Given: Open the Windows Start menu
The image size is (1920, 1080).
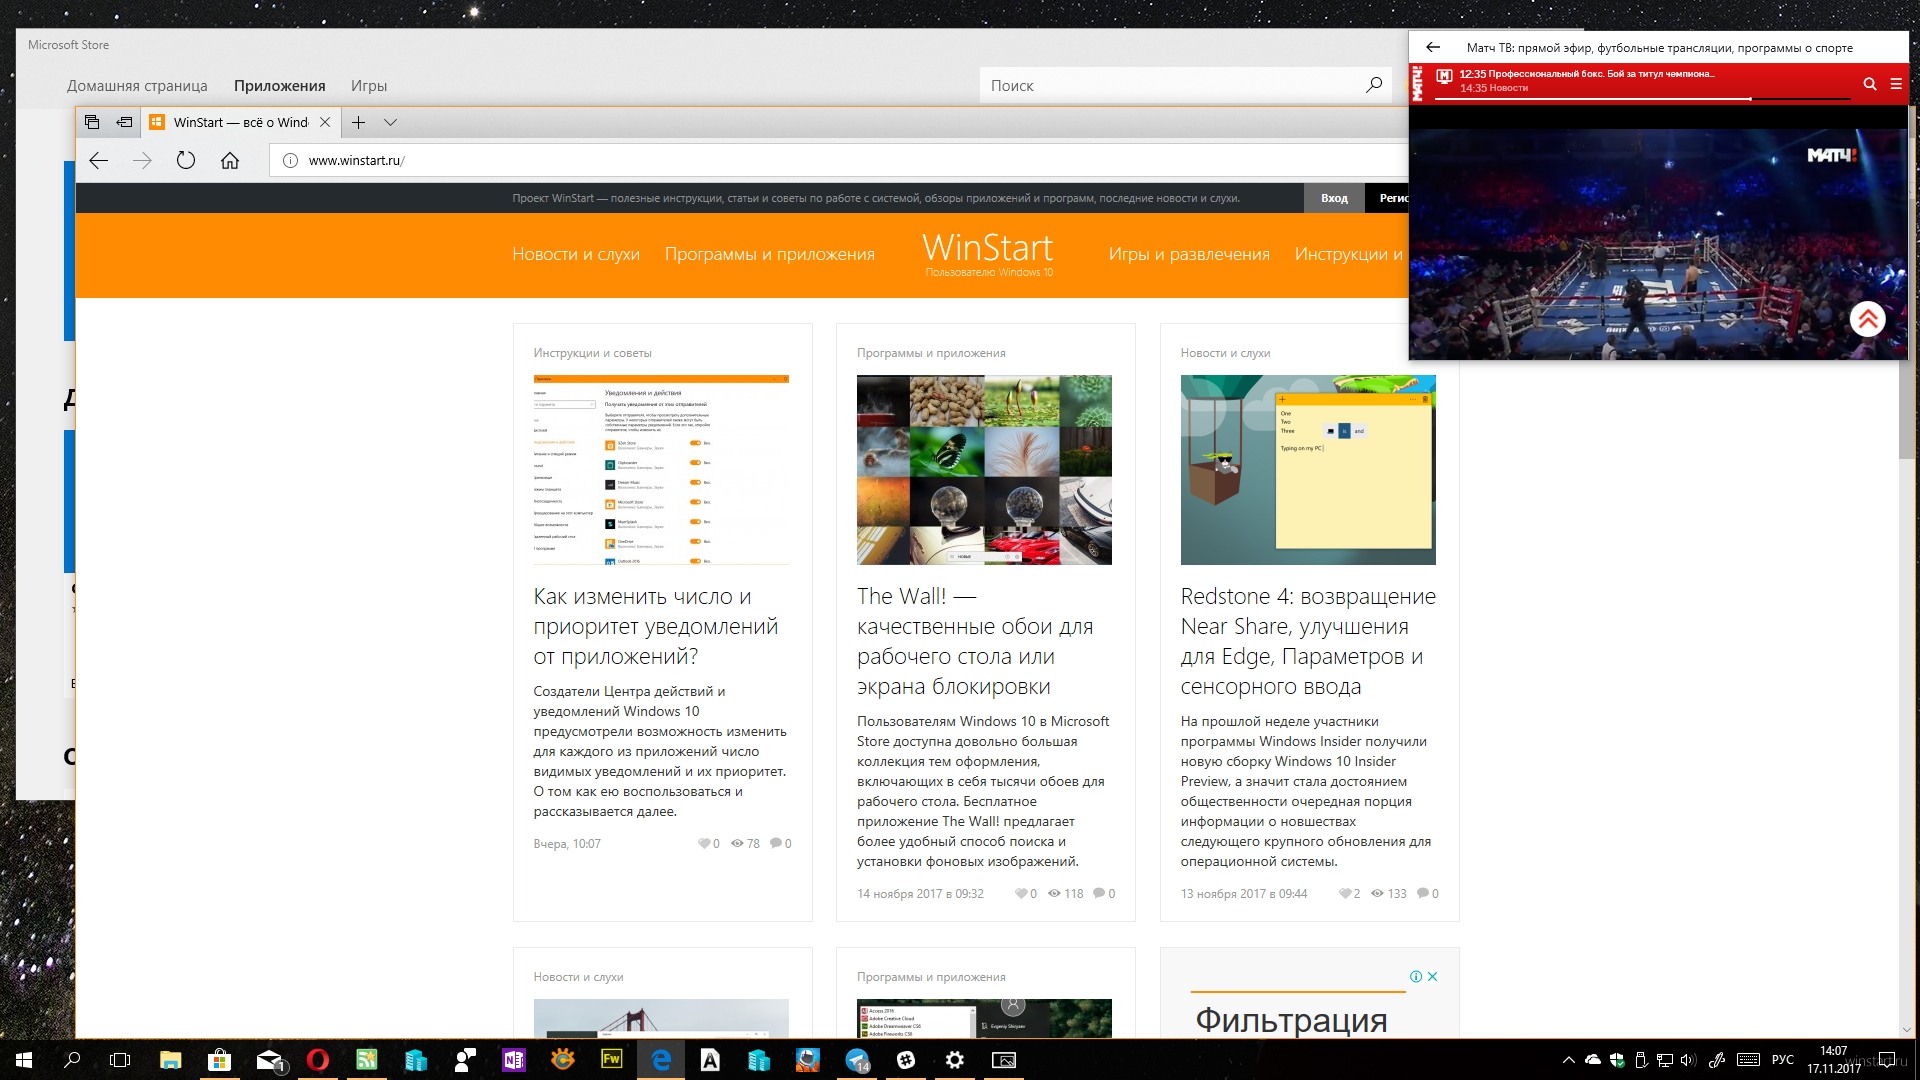Looking at the screenshot, I should coord(24,1060).
